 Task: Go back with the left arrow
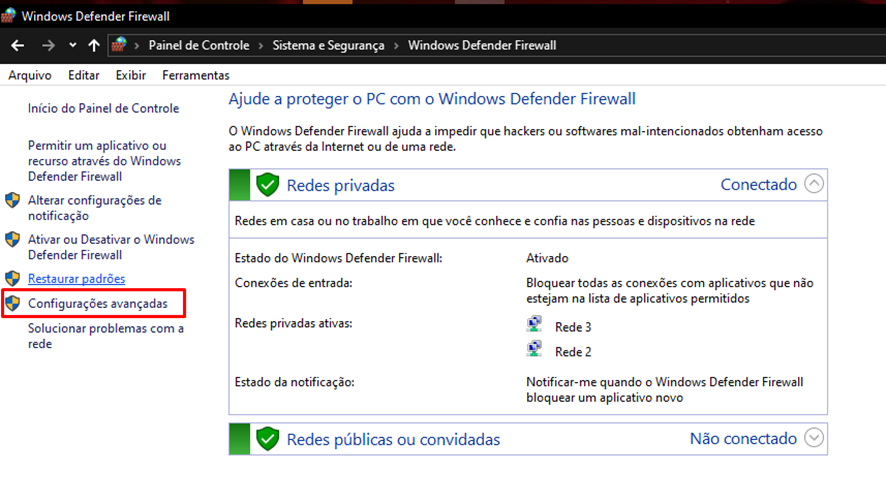coord(18,45)
